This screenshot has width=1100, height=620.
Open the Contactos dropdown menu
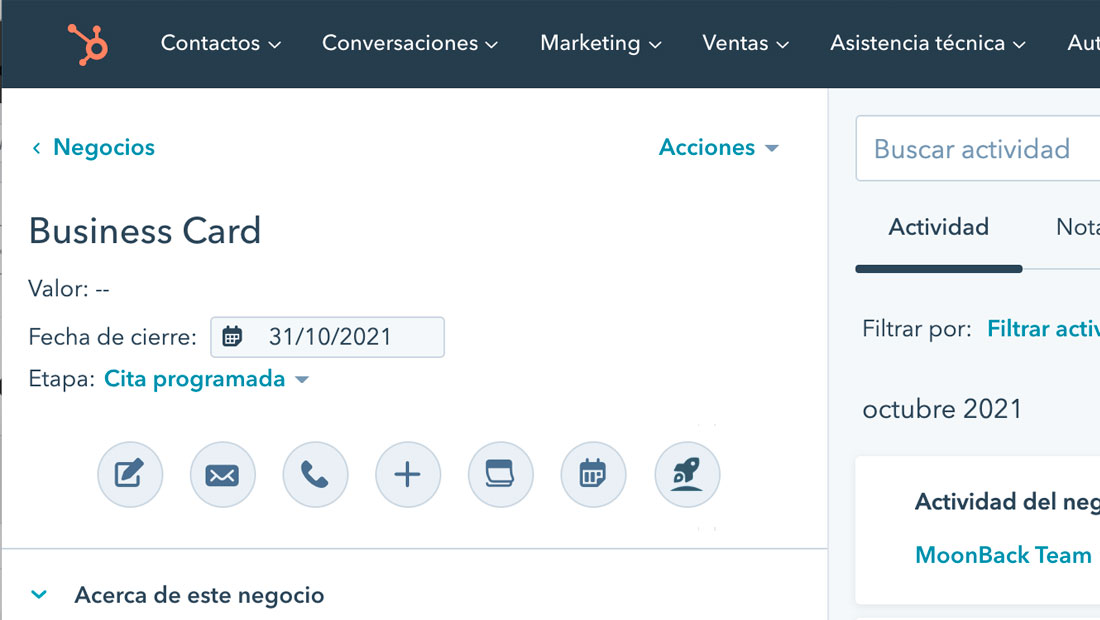(x=220, y=43)
